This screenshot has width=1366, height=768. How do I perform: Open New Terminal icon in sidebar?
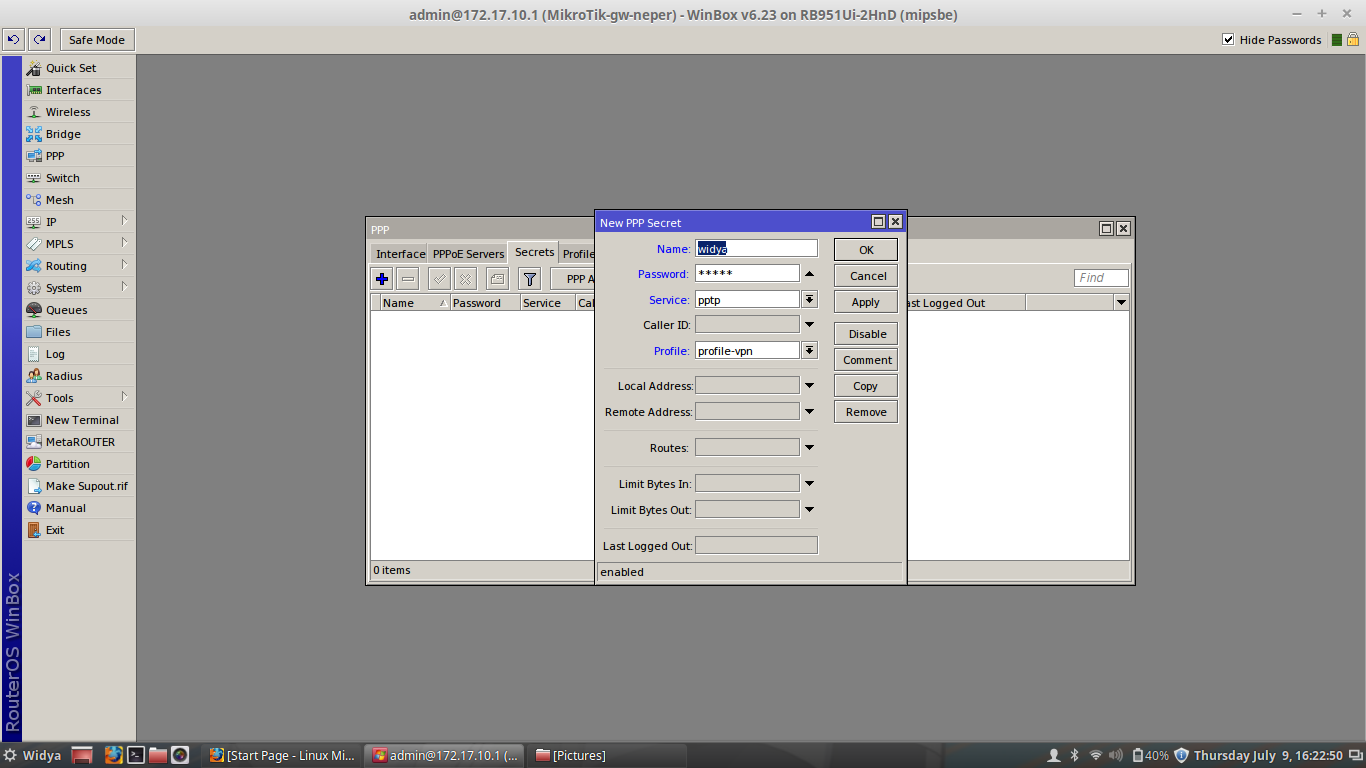tap(34, 420)
